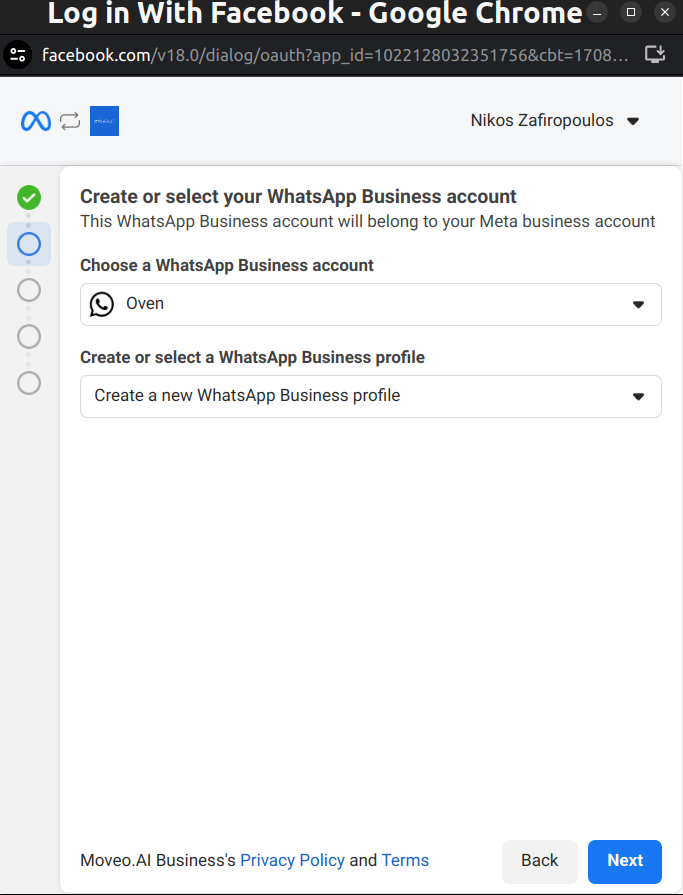Click 'Choose a WhatsApp Business account' label
Viewport: 683px width, 895px height.
click(227, 265)
